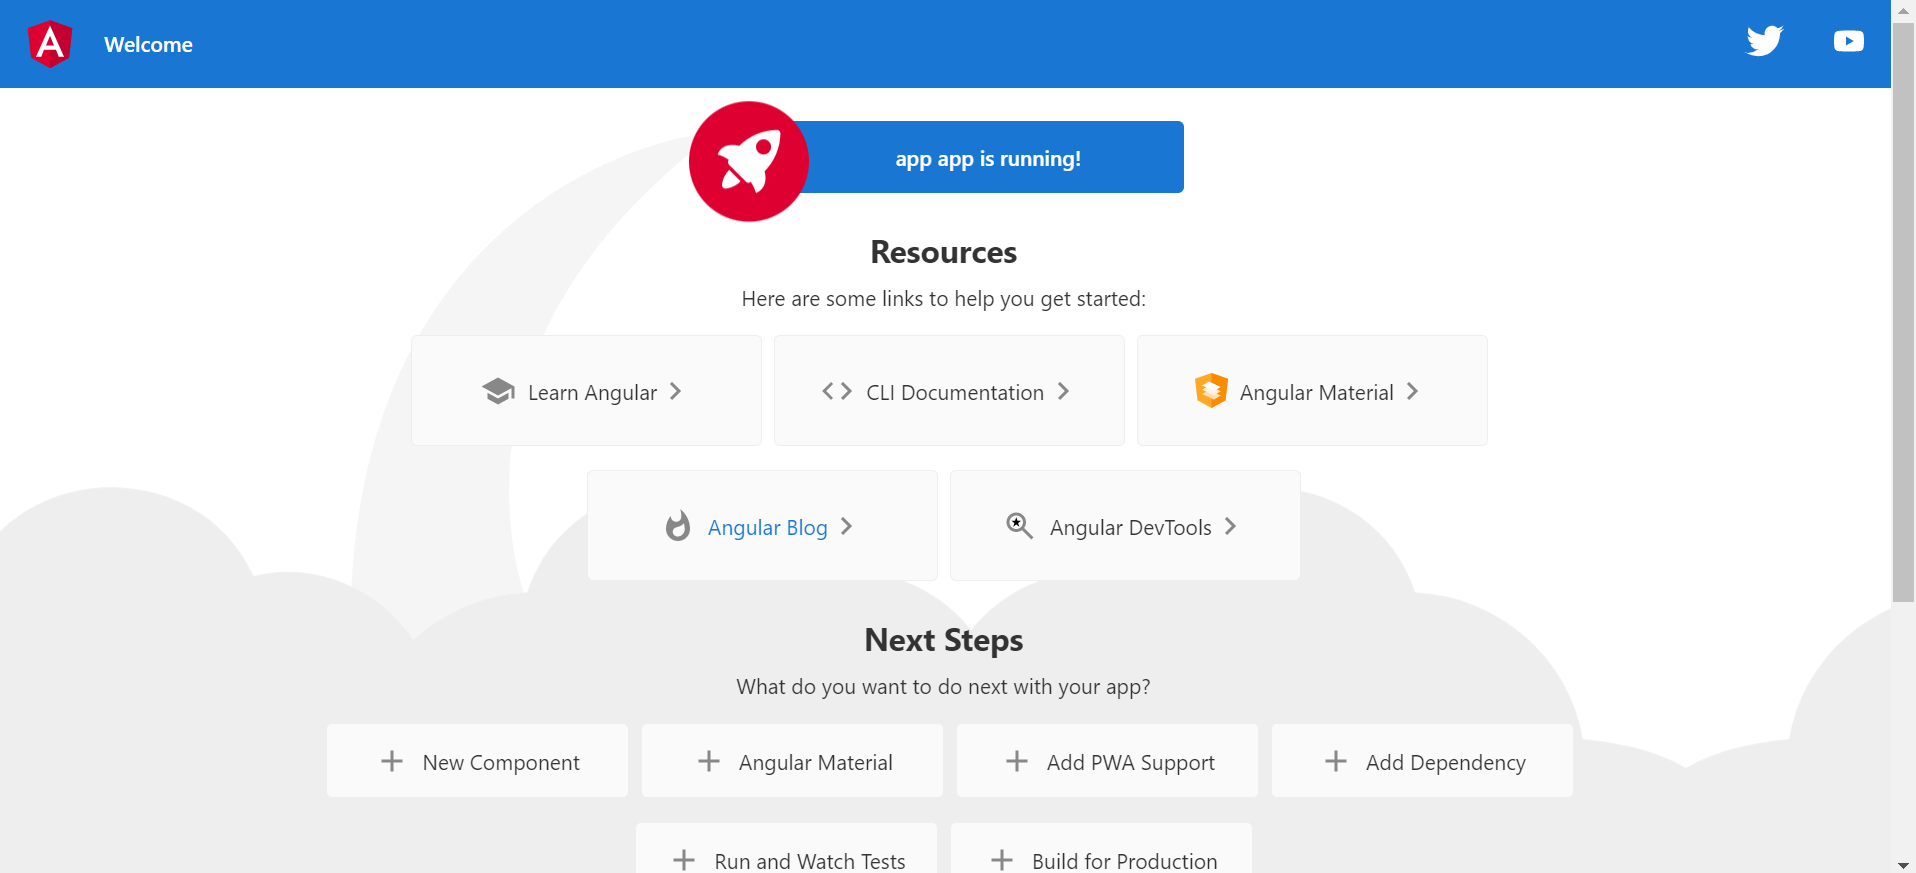The height and width of the screenshot is (873, 1916).
Task: Click the chevron next to Angular Material resource
Action: 1413,391
